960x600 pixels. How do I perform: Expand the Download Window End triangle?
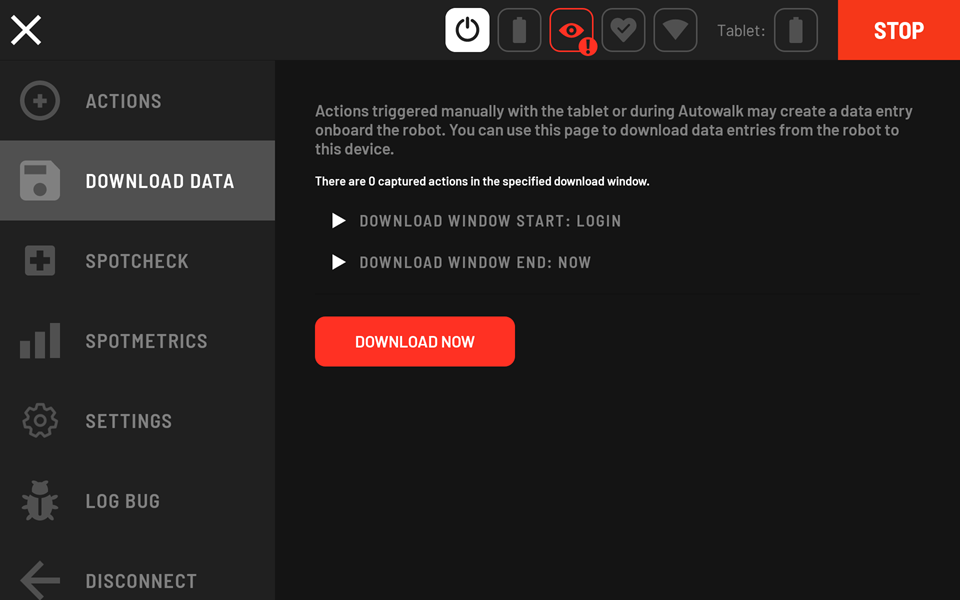[339, 262]
